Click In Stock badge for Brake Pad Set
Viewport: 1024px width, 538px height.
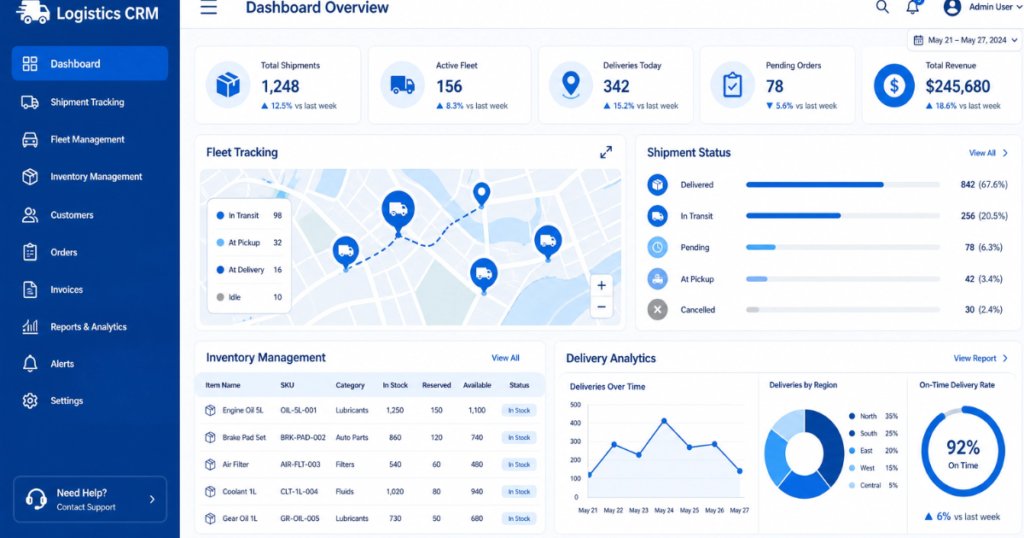pos(519,437)
